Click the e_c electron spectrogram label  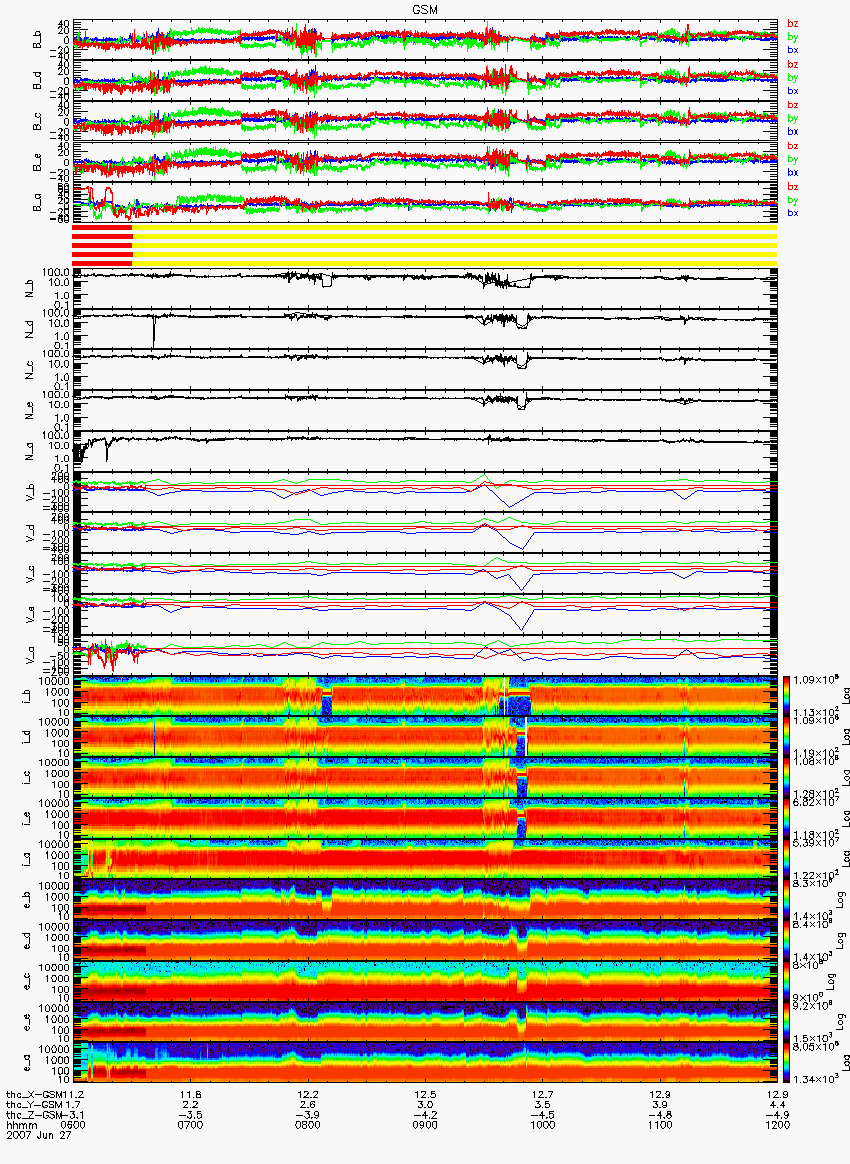(x=27, y=981)
